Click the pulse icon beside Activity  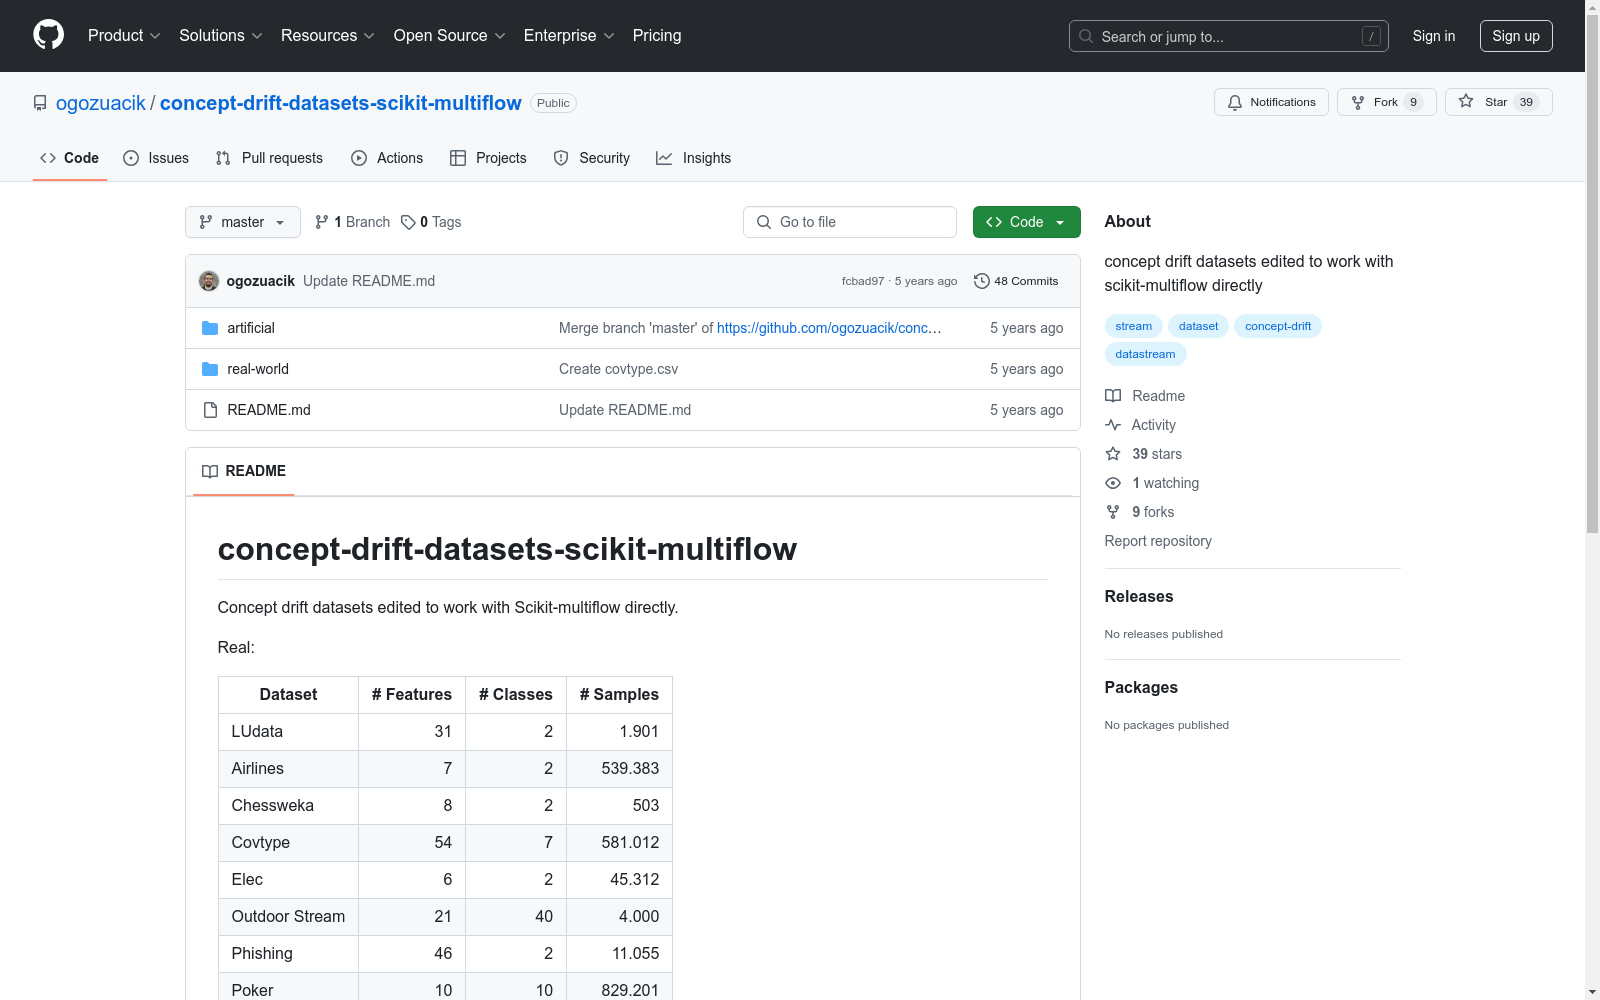pyautogui.click(x=1113, y=425)
